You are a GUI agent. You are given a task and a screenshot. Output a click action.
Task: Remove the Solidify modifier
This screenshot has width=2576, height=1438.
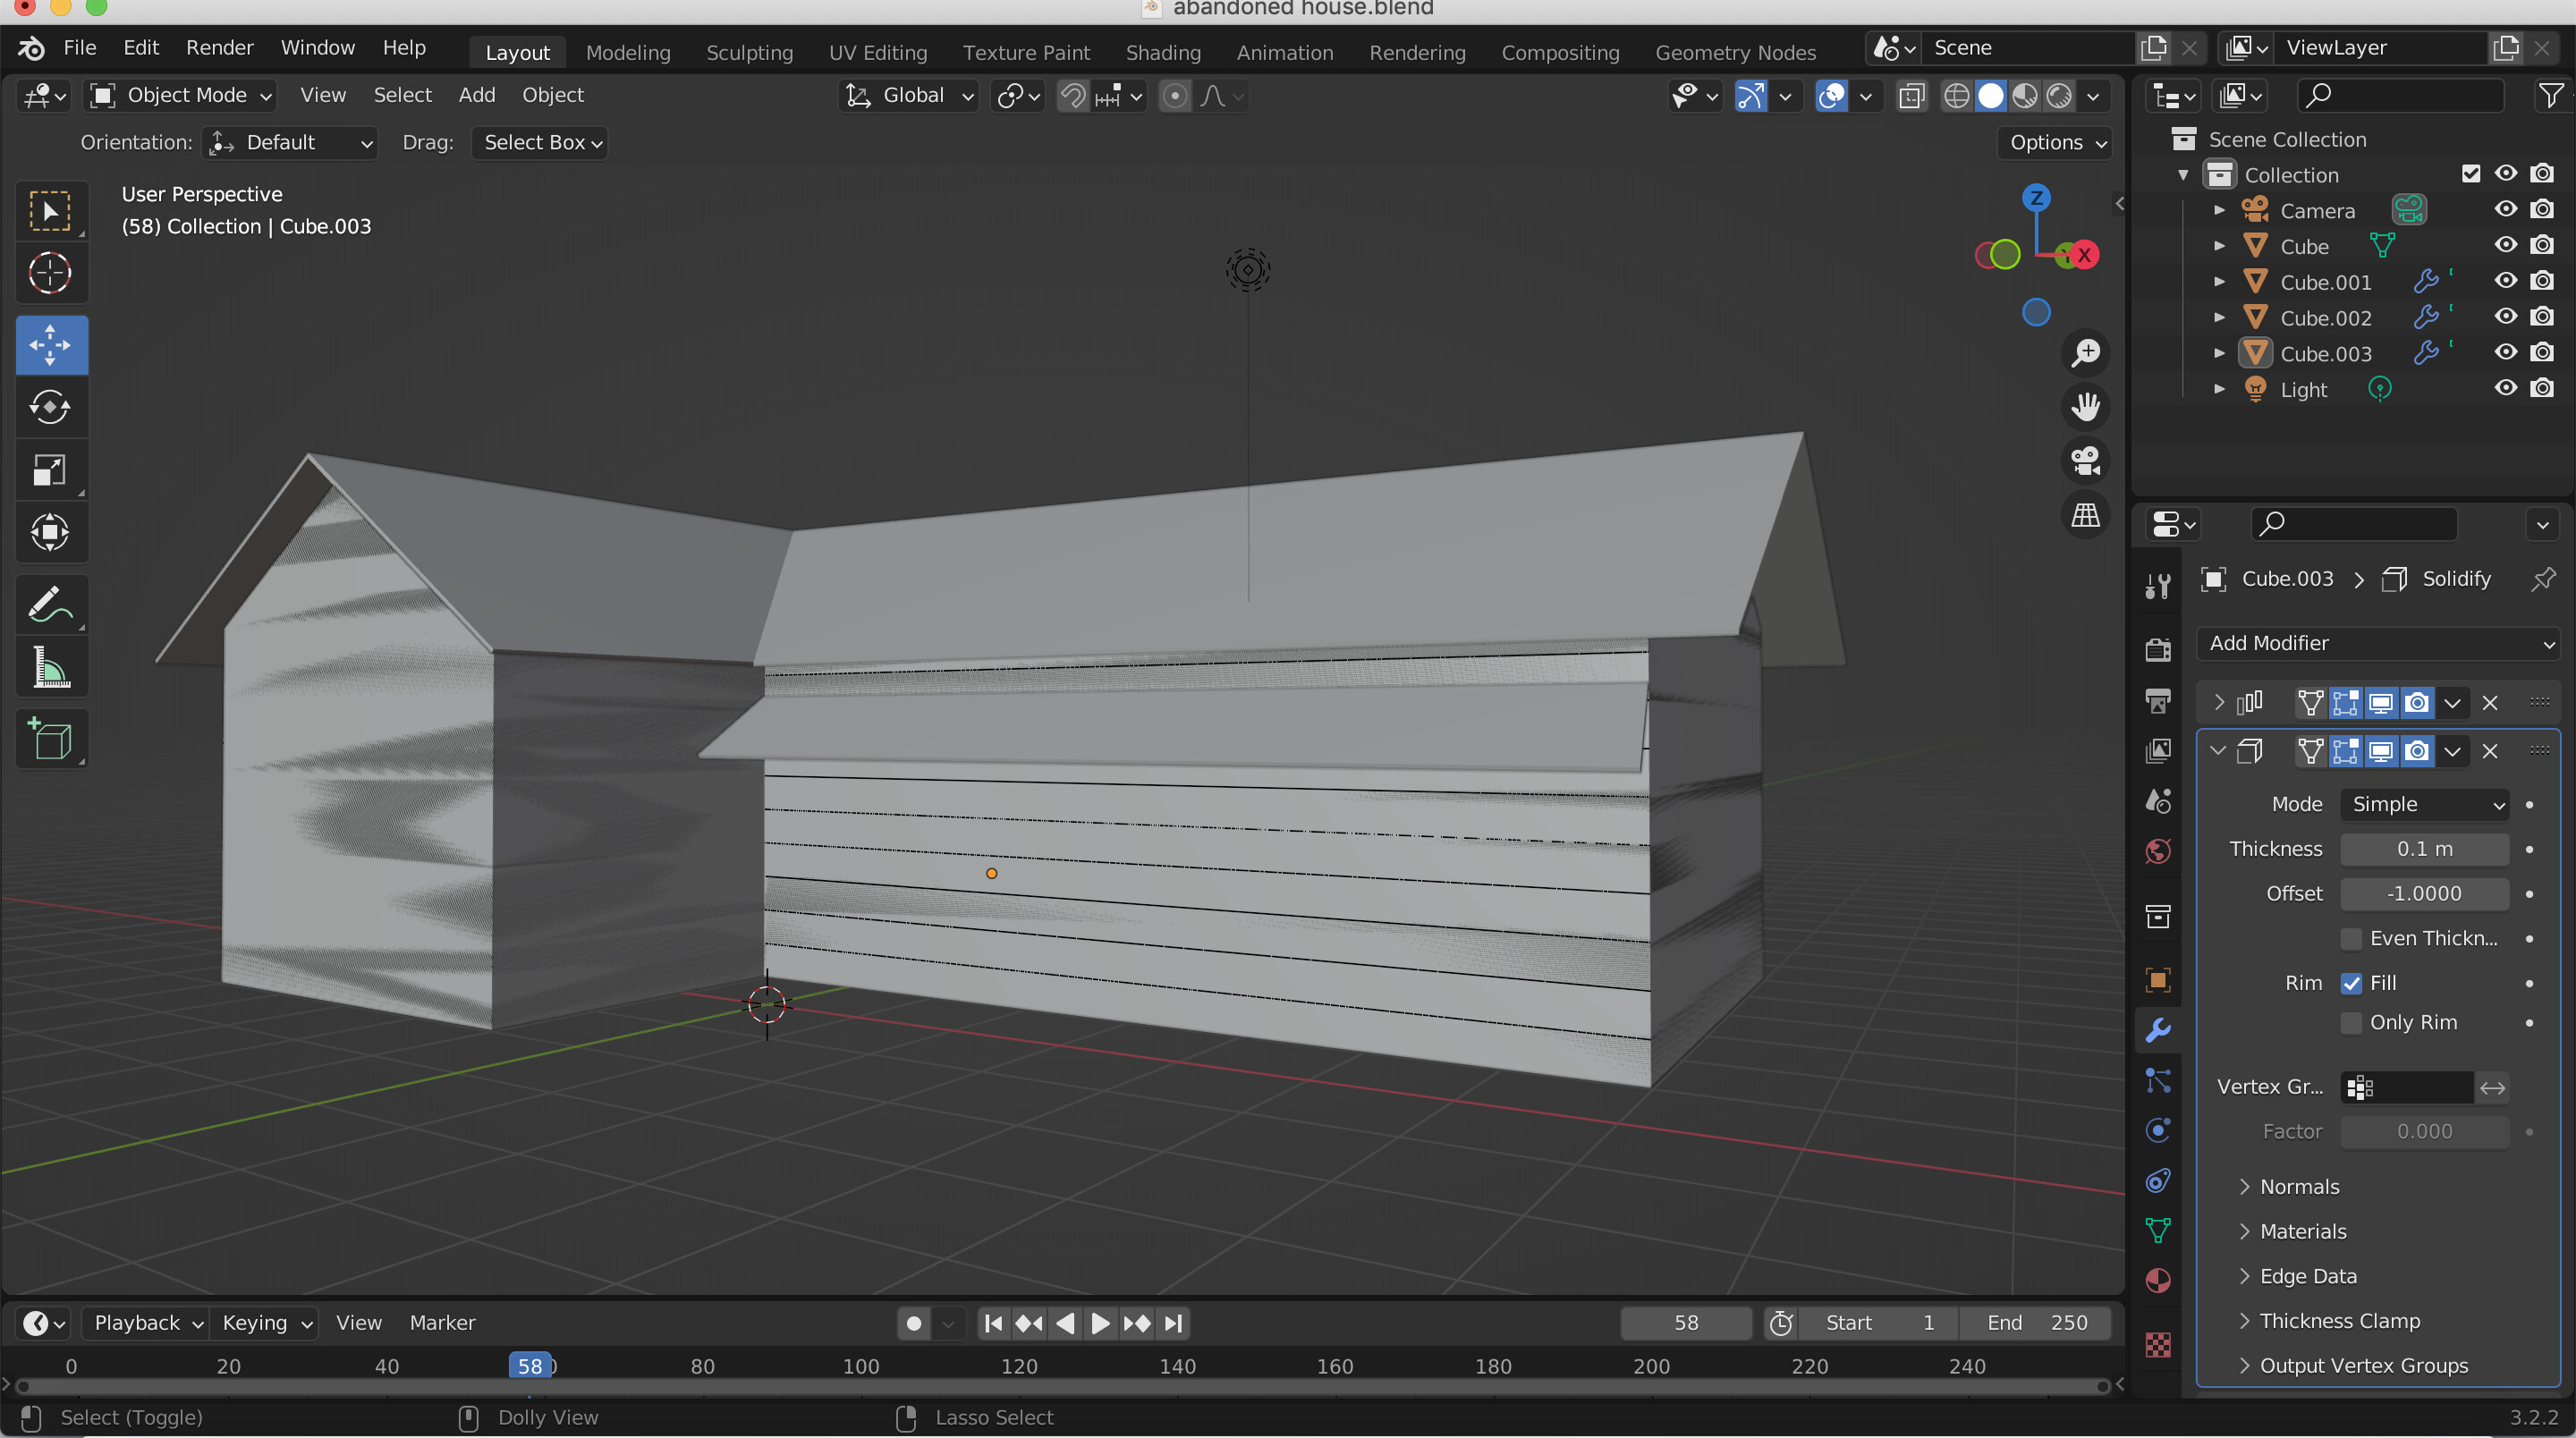click(2490, 751)
